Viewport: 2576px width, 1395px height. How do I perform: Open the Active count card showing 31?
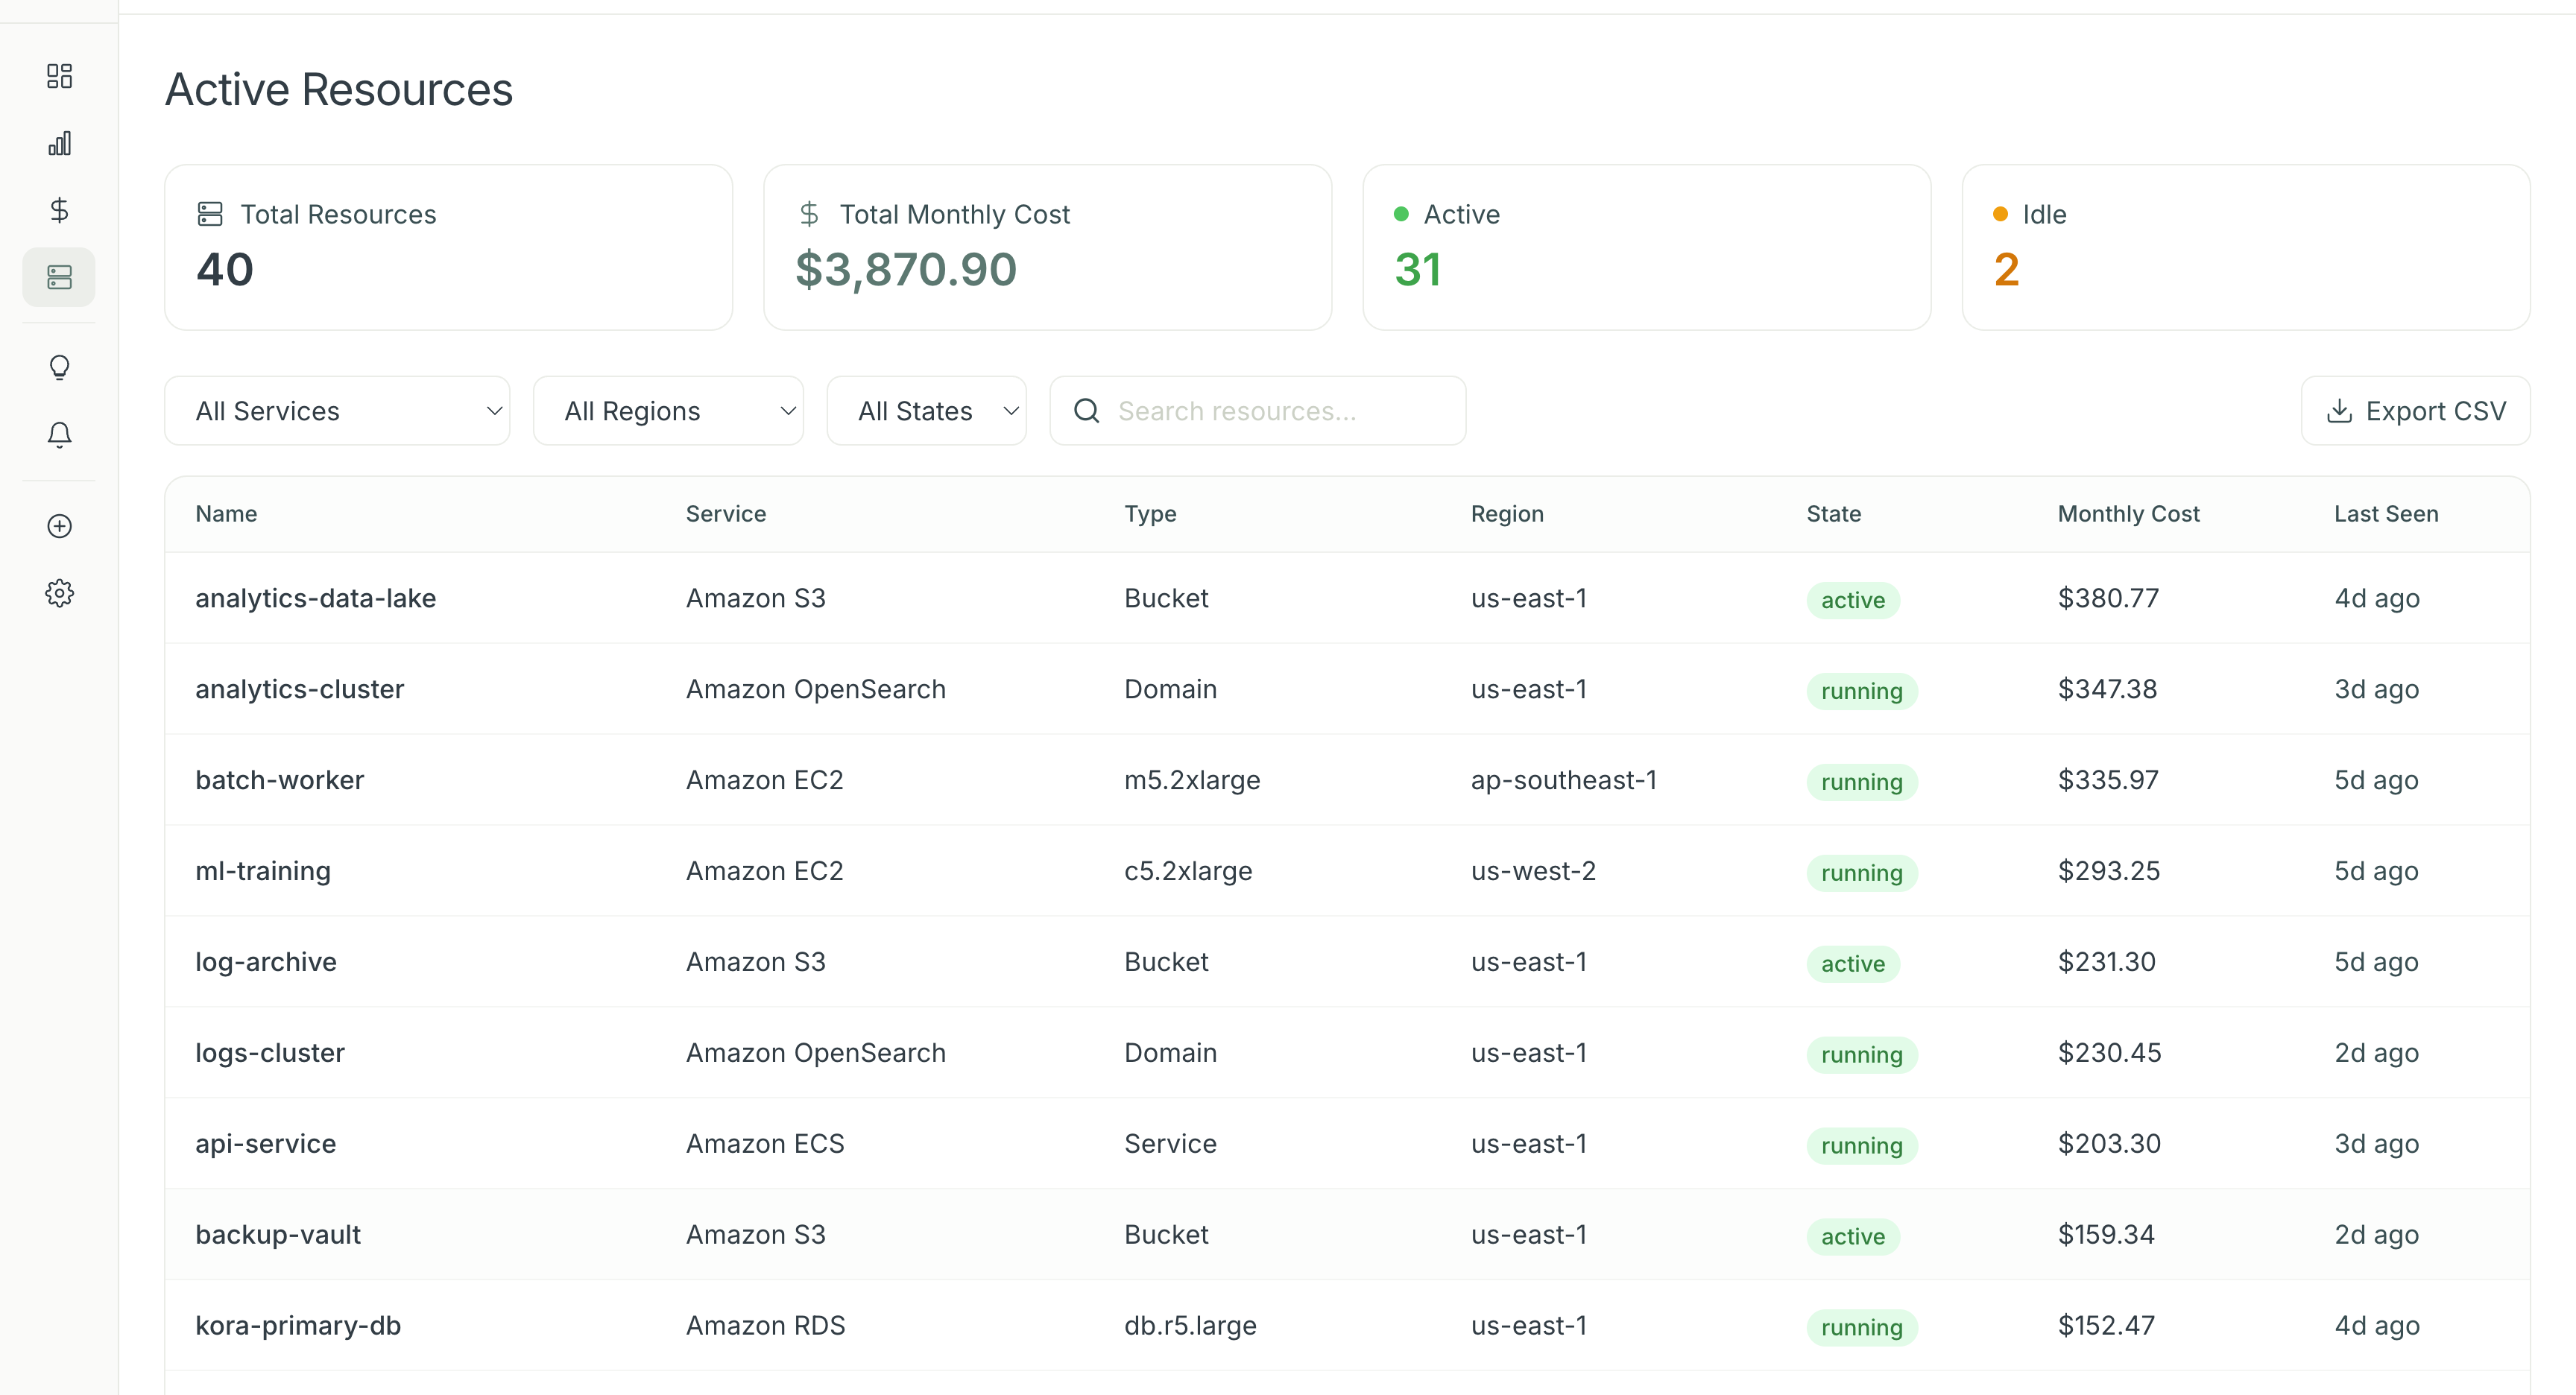click(1646, 247)
